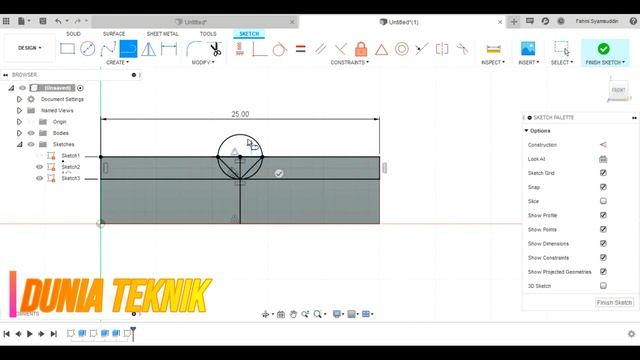Select the Fillet tool
This screenshot has height=360, width=640.
tap(194, 49)
